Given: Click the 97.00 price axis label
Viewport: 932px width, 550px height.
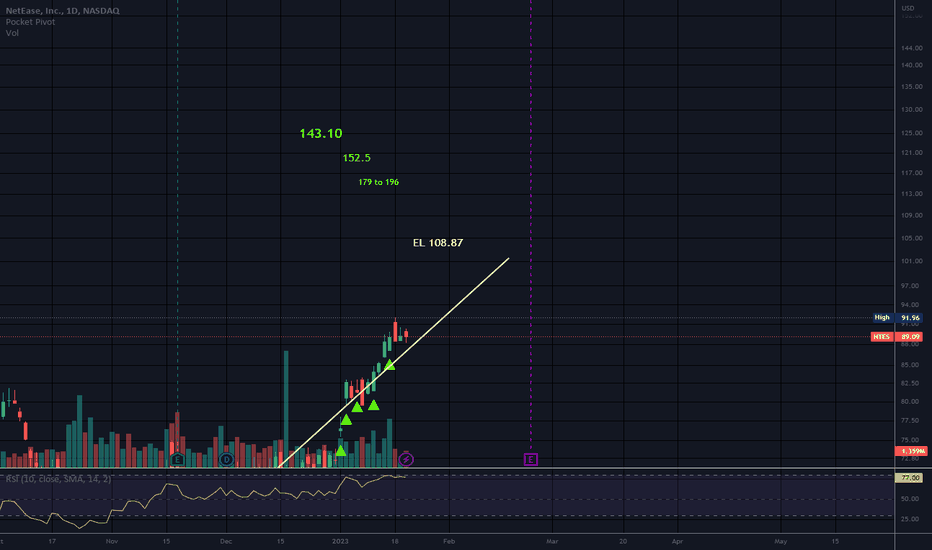Looking at the screenshot, I should click(911, 286).
